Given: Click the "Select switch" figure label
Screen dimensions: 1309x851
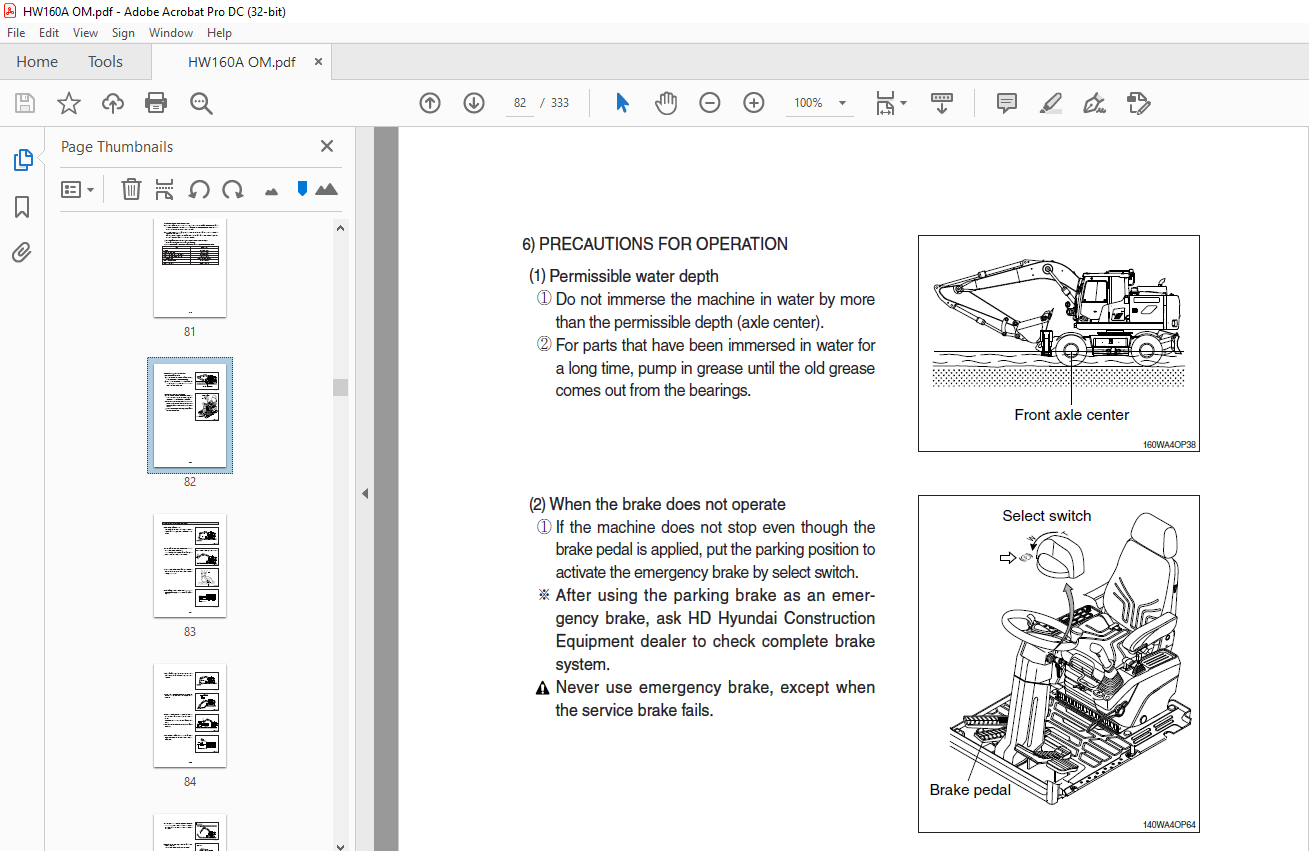Looking at the screenshot, I should pyautogui.click(x=1047, y=516).
